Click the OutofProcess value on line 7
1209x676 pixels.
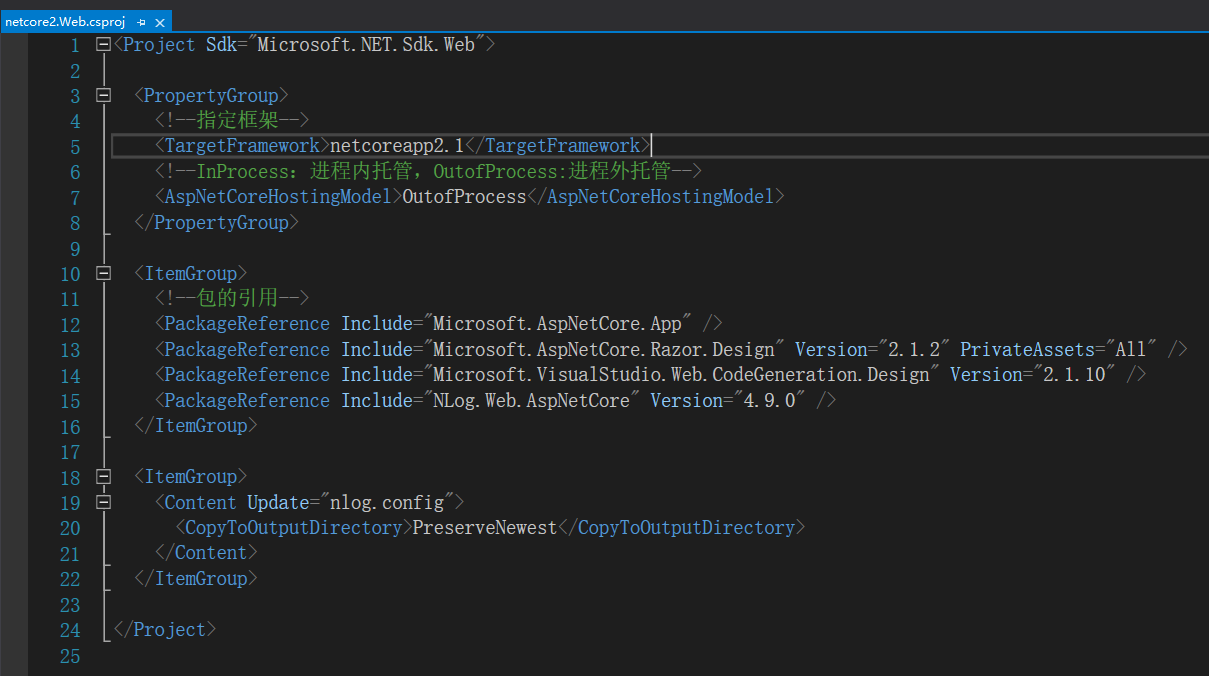(x=464, y=197)
